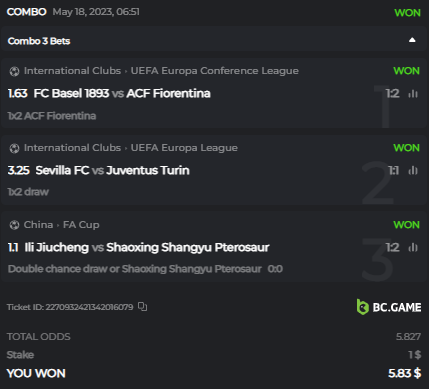Click the BC.GAME logo
This screenshot has width=429, height=389.
point(389,307)
